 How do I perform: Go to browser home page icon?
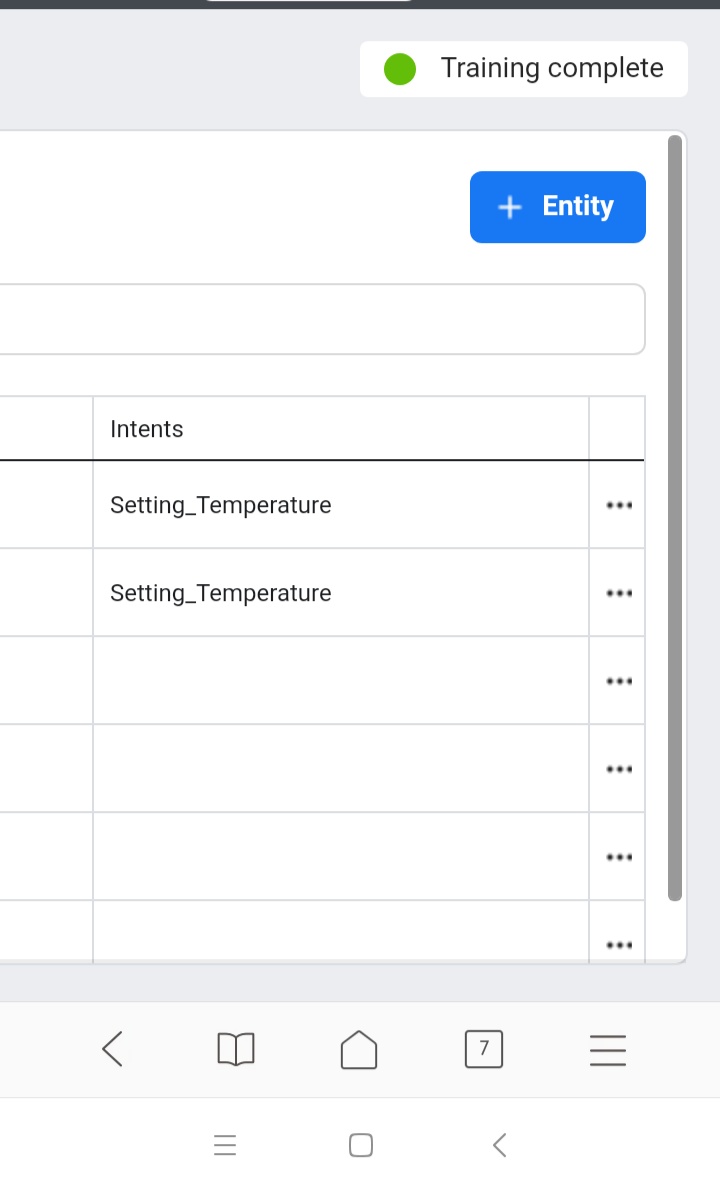(x=359, y=1049)
